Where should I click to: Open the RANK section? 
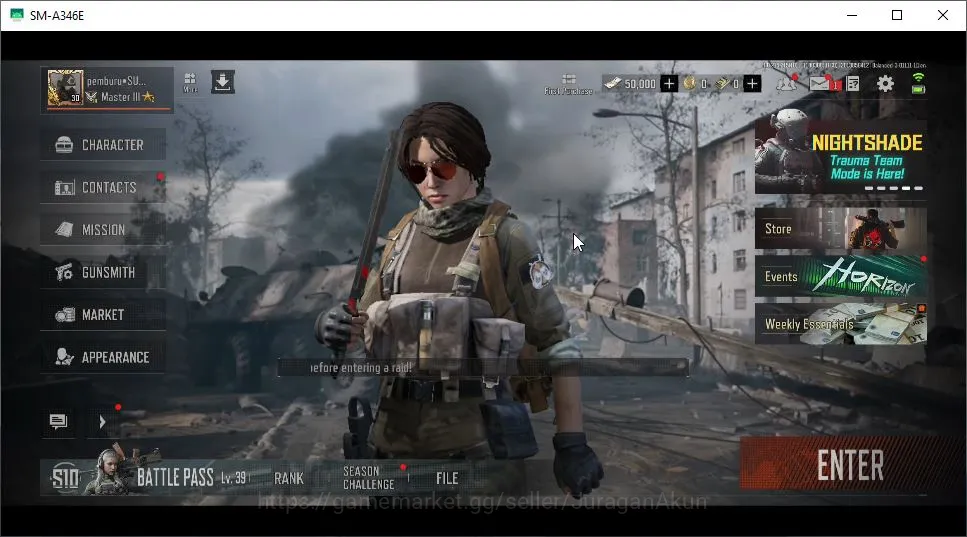pyautogui.click(x=289, y=478)
